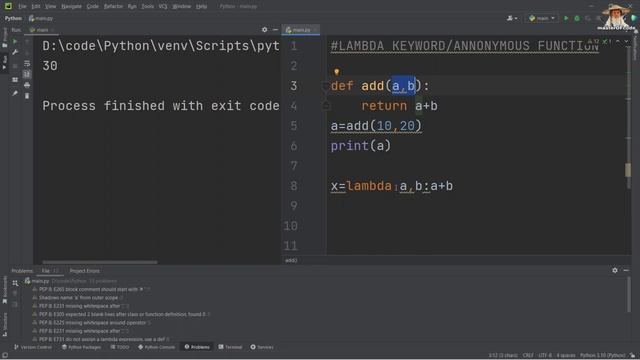Open the Run menu
Screen dimensions: 640x360
point(132,7)
